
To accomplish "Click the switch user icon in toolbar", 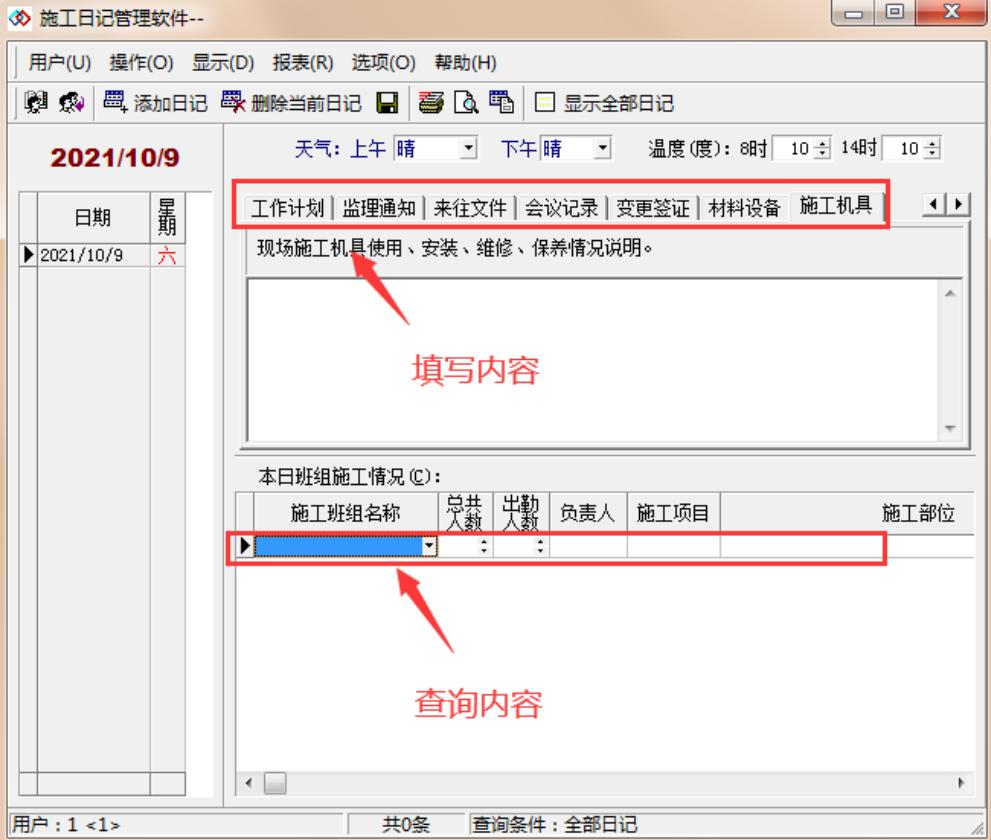I will [71, 102].
